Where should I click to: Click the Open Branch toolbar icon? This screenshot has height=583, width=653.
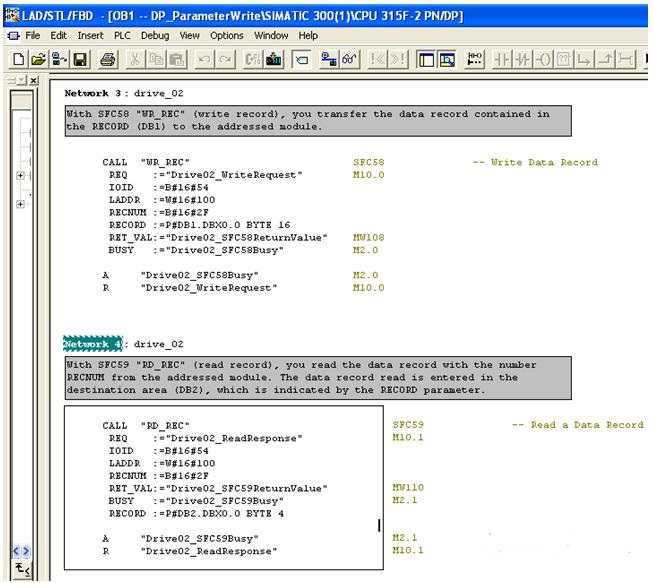point(585,60)
